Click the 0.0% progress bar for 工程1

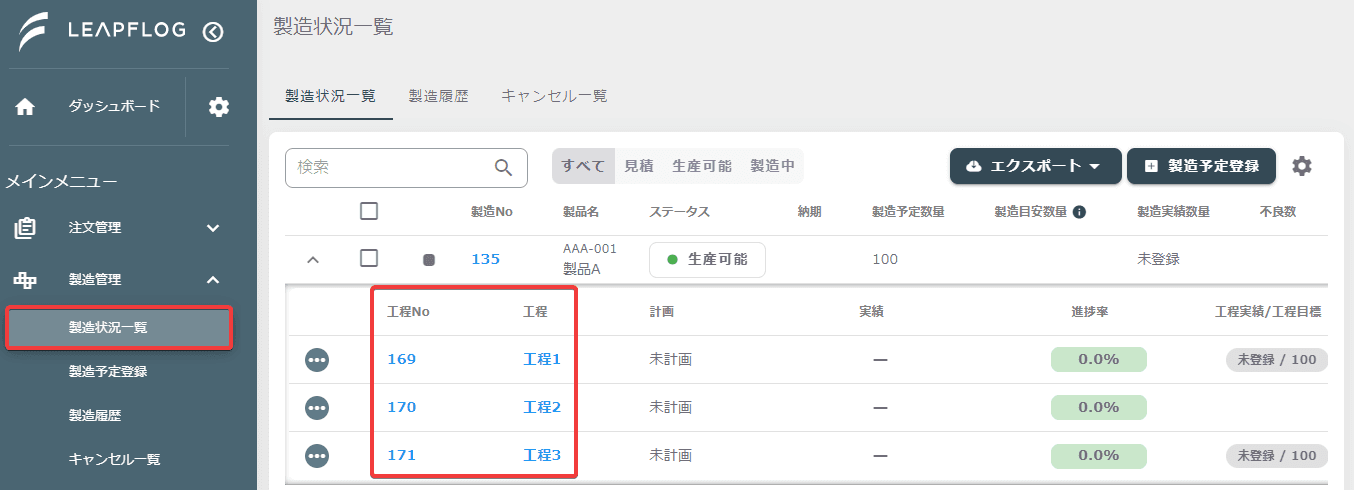[1098, 359]
